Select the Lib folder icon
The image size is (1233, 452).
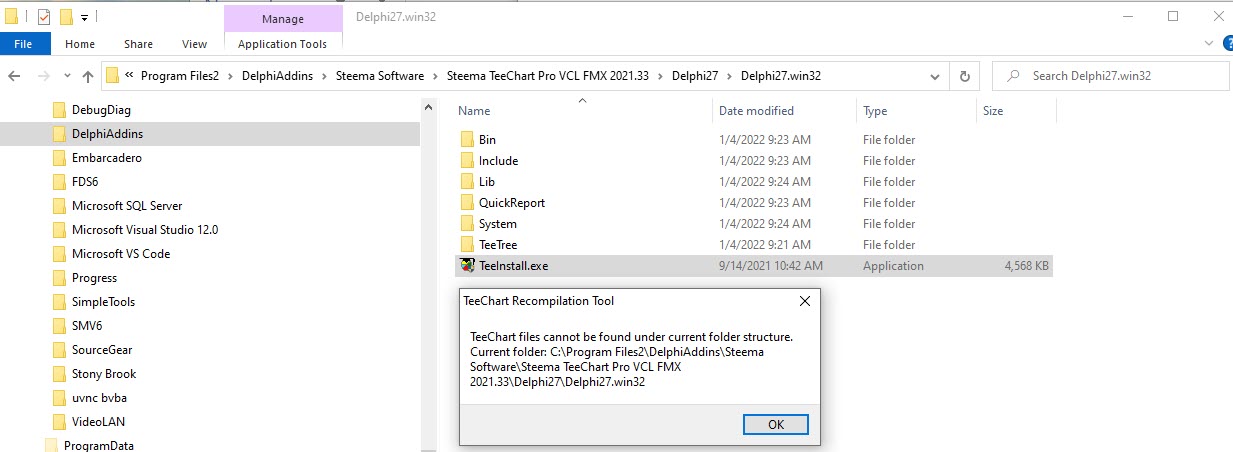point(467,182)
